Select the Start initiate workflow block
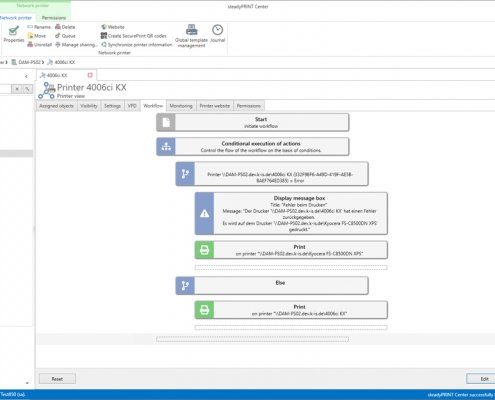The image size is (495, 400). point(253,122)
